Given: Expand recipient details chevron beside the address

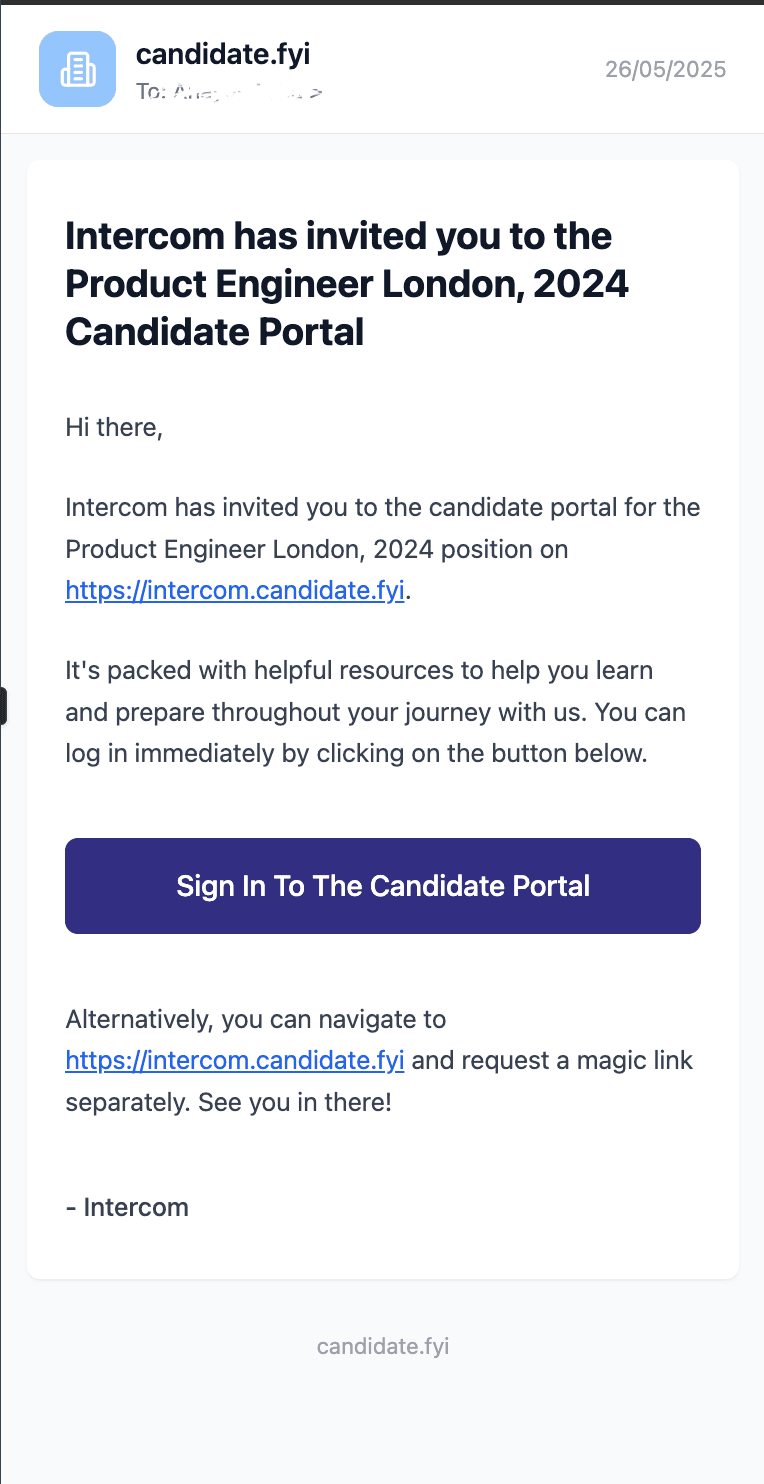Looking at the screenshot, I should pyautogui.click(x=316, y=94).
